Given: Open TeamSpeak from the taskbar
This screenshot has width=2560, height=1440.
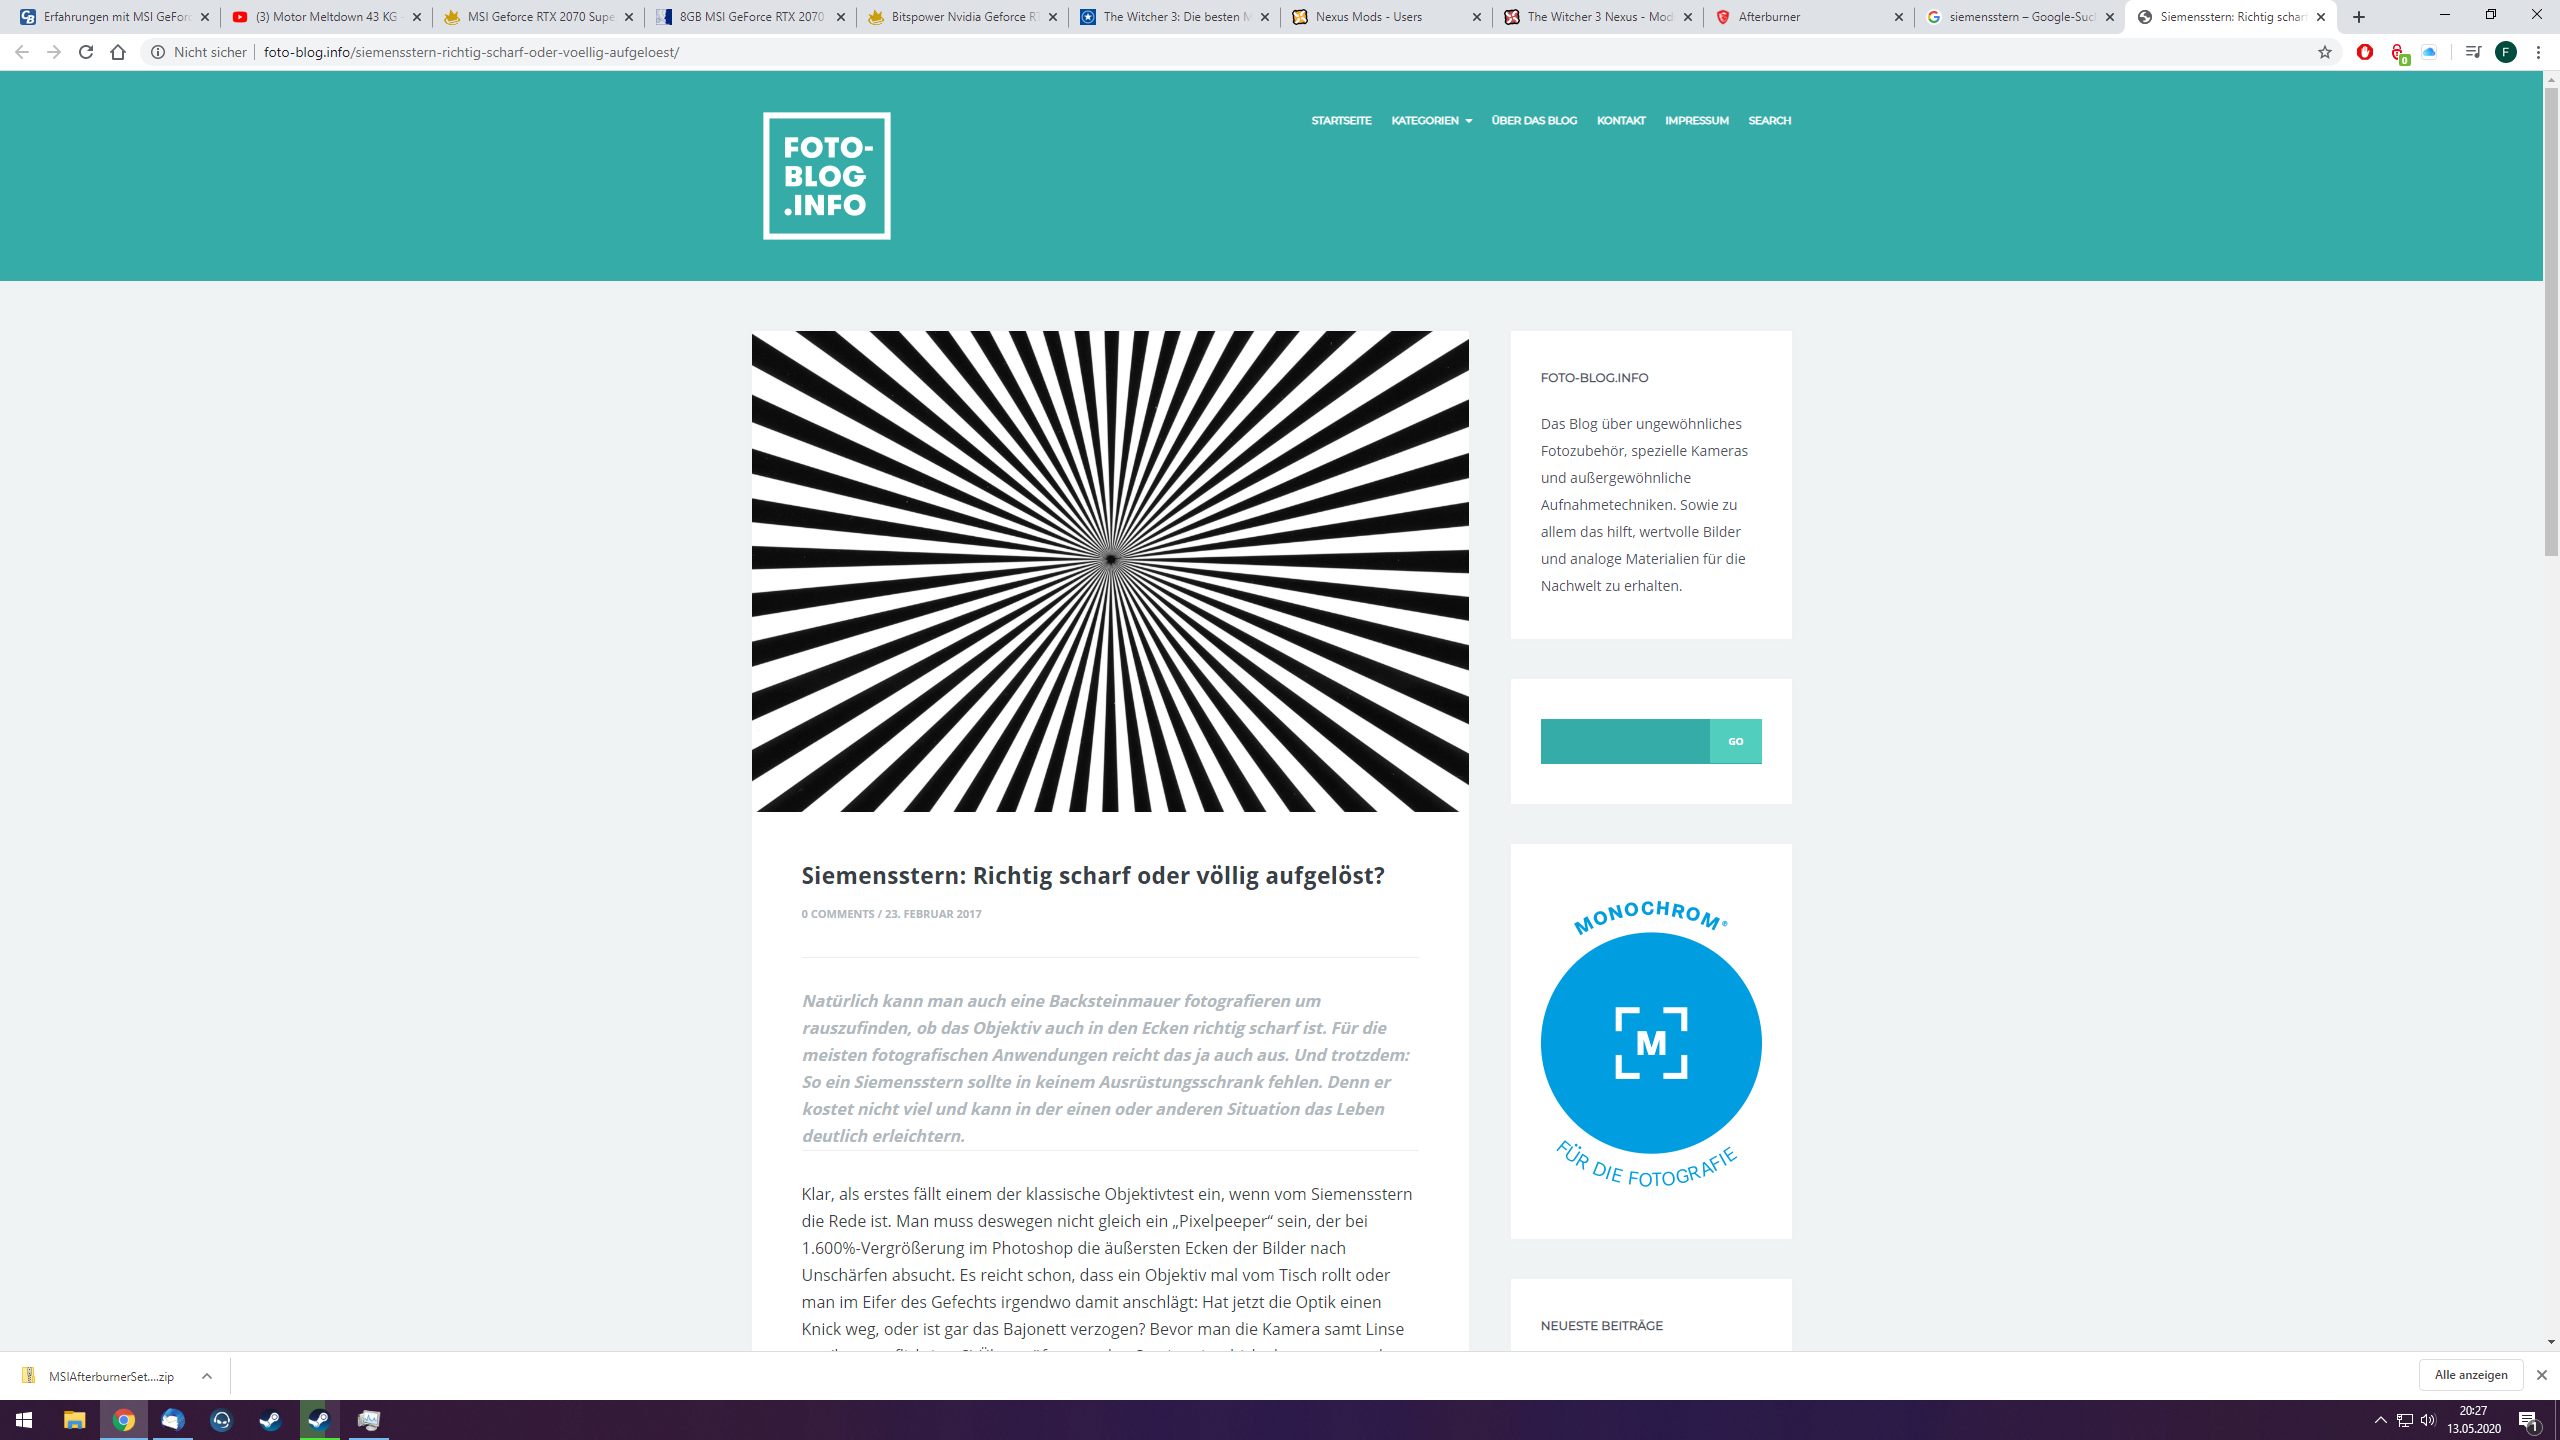Looking at the screenshot, I should pyautogui.click(x=219, y=1419).
